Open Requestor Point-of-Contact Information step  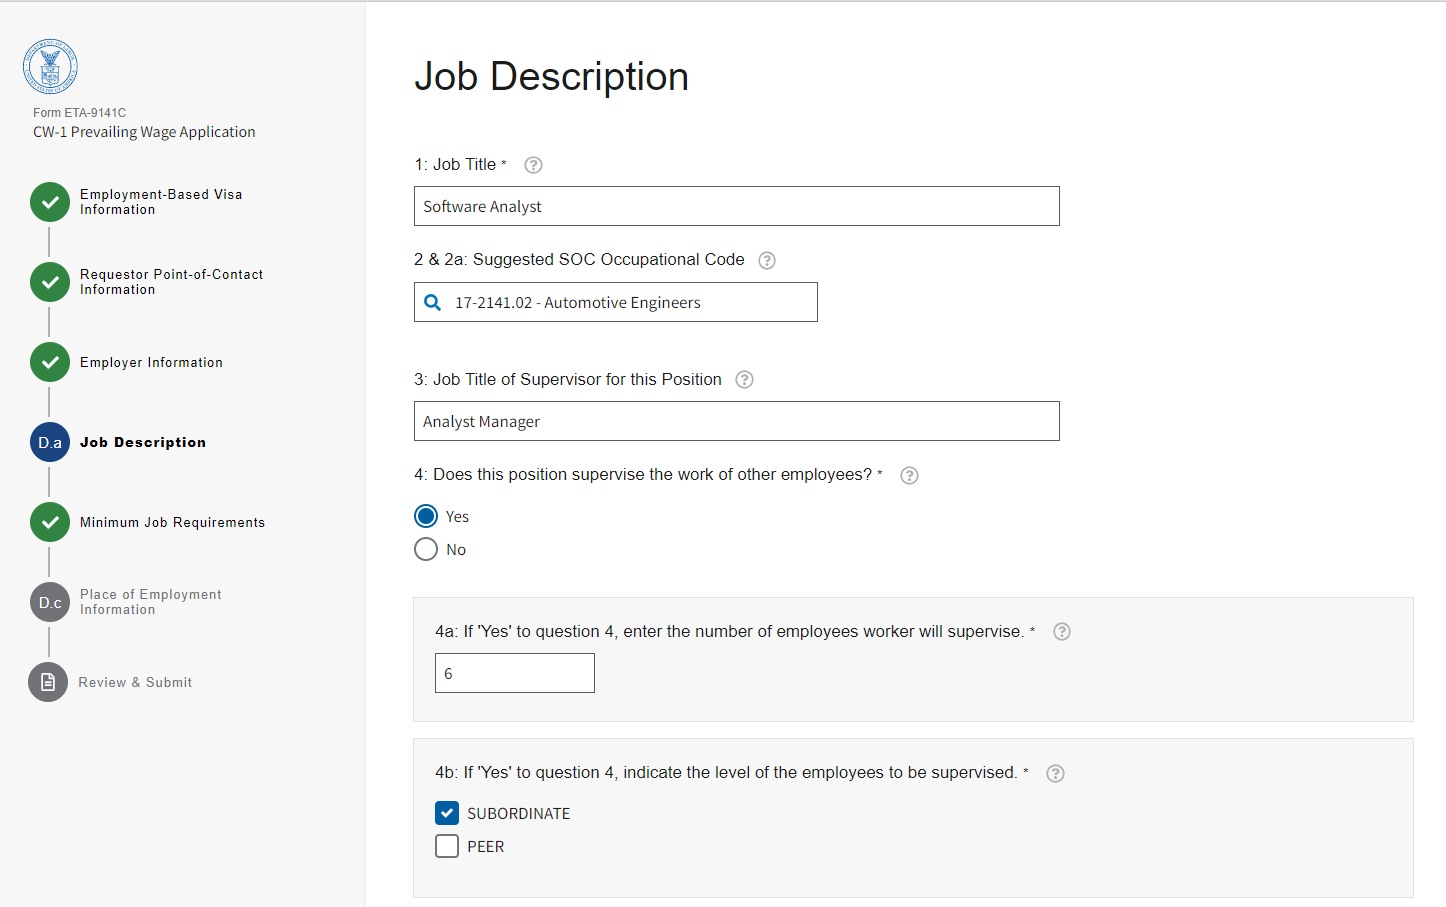(x=170, y=282)
